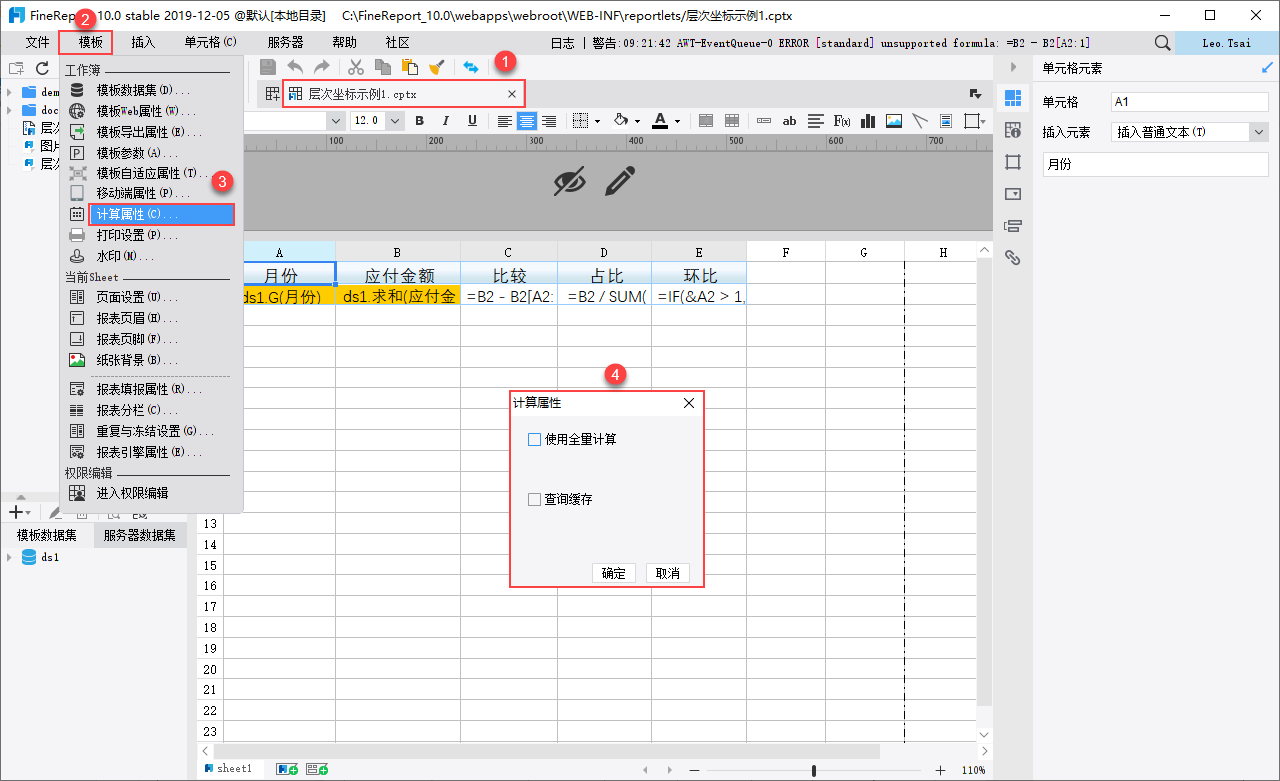Viewport: 1280px width, 781px height.
Task: Click the Save disk icon
Action: 268,67
